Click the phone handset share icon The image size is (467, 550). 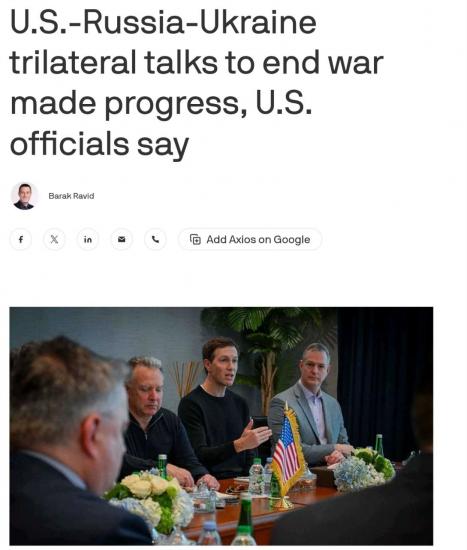(x=155, y=239)
